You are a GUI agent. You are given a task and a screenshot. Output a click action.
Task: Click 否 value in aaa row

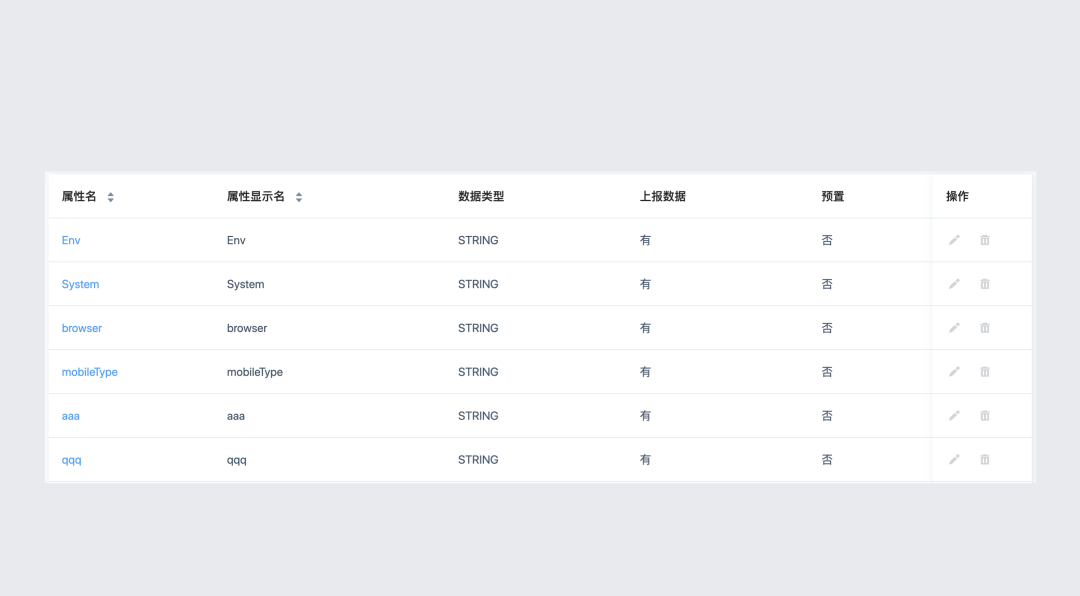point(827,416)
